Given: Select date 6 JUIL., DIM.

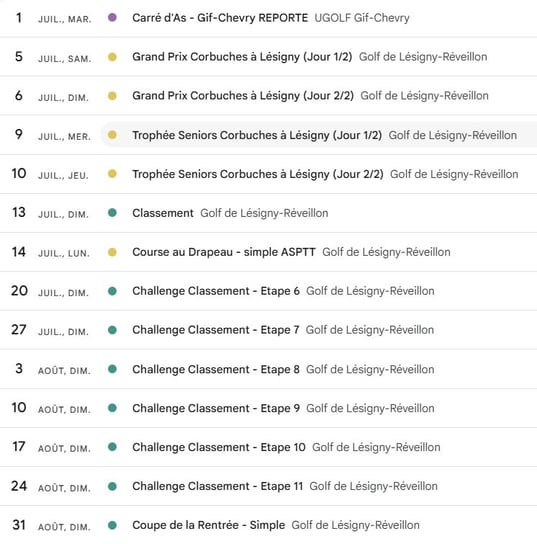Looking at the screenshot, I should pos(52,96).
